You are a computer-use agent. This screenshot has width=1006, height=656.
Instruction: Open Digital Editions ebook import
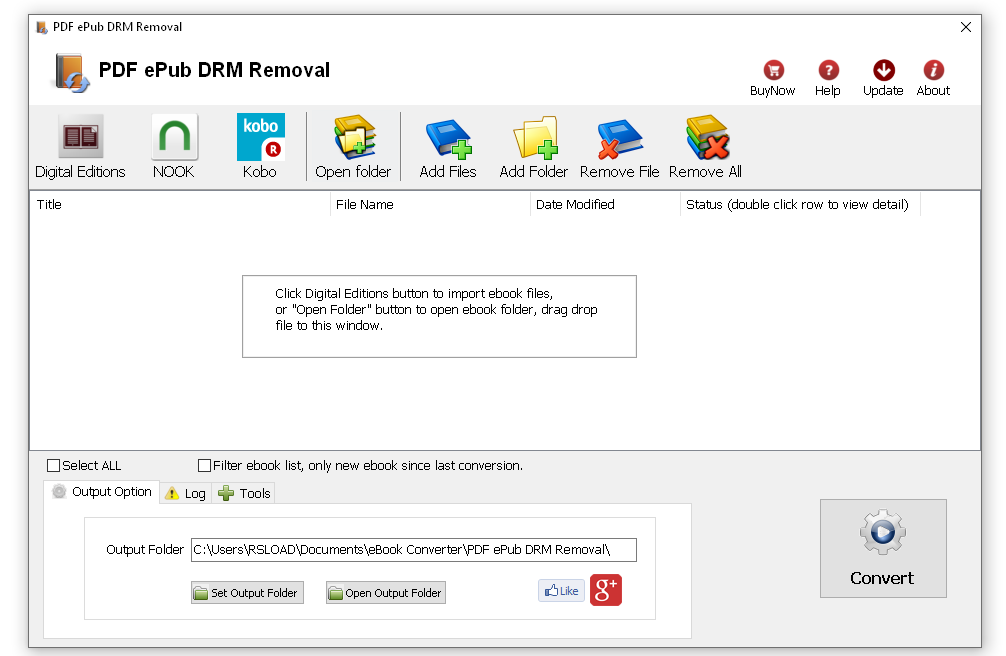80,140
